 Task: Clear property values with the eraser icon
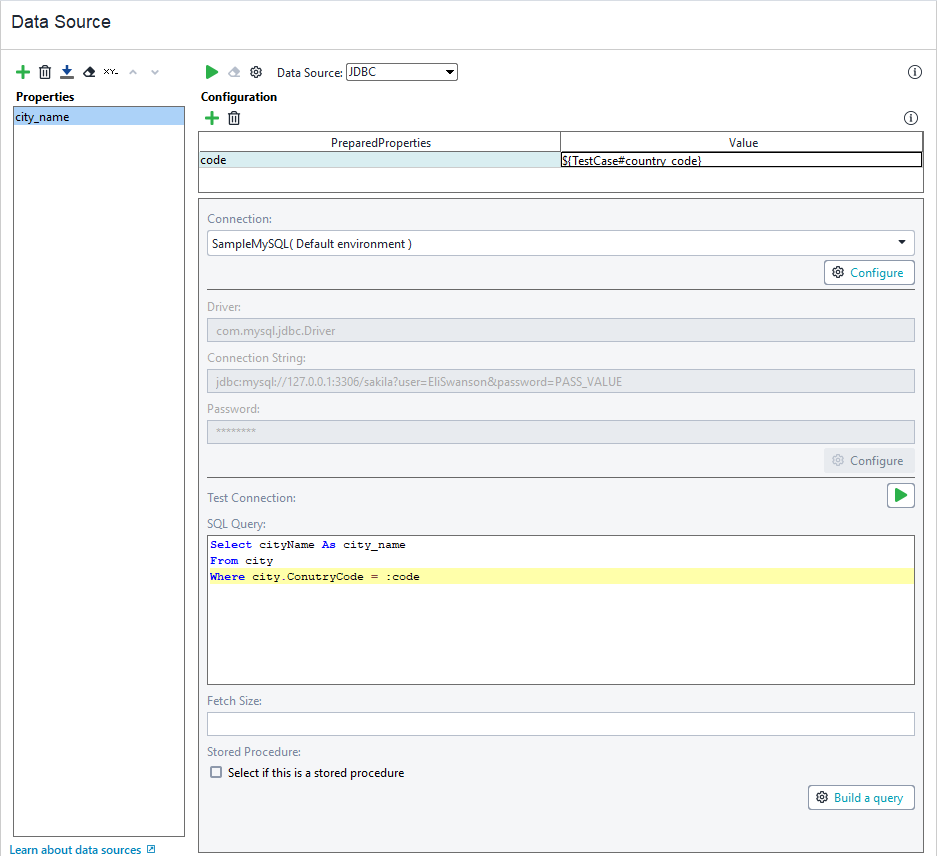tap(88, 71)
